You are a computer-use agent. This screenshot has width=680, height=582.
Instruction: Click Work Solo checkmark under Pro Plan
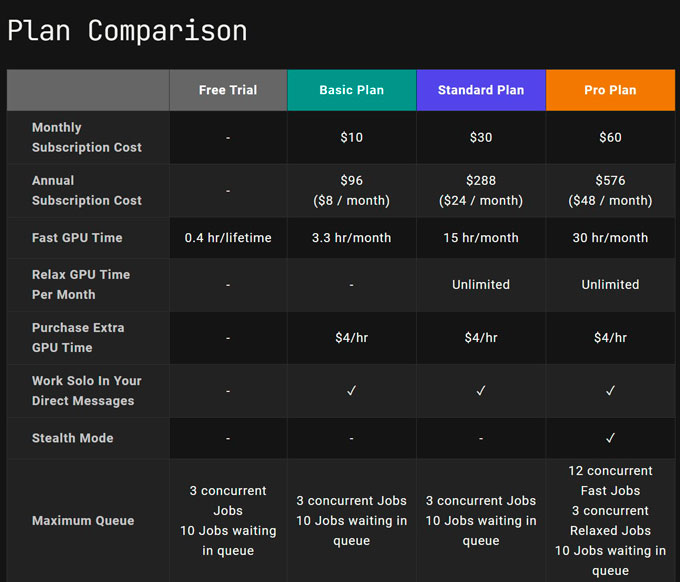[x=610, y=391]
